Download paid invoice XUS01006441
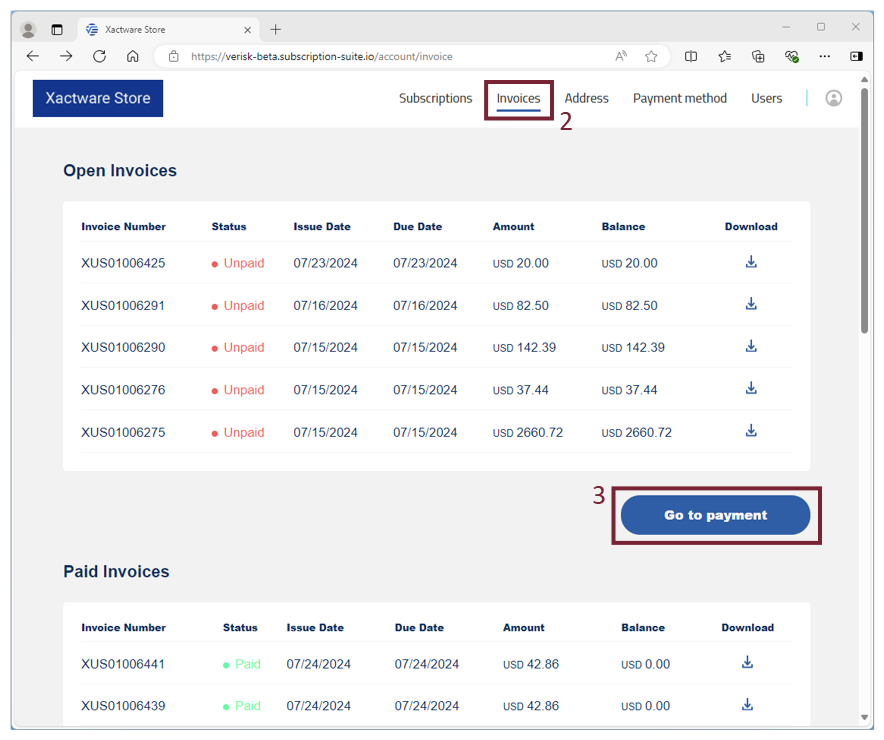The width and height of the screenshot is (884, 740). click(x=747, y=663)
